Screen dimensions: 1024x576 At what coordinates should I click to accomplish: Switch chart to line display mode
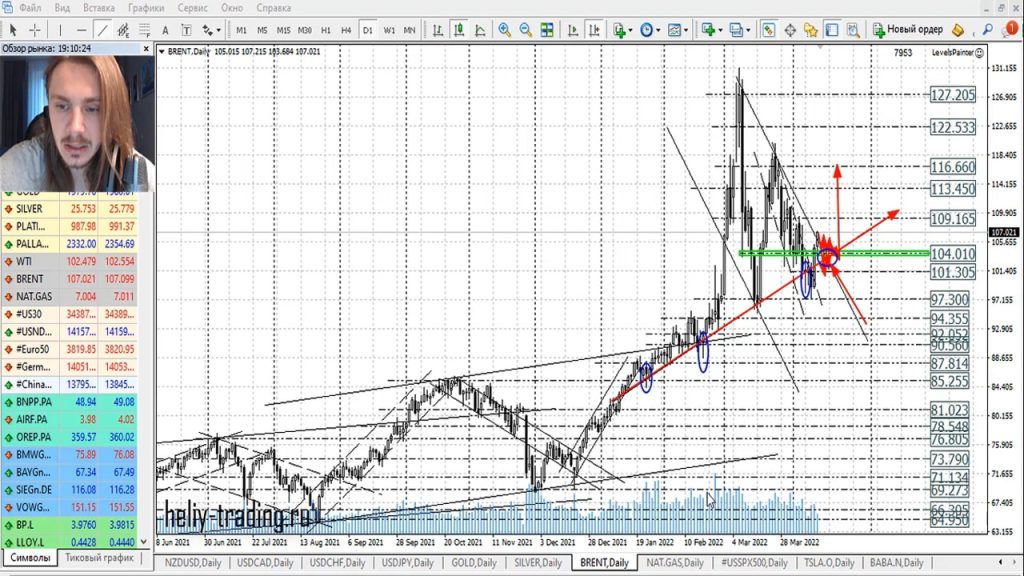click(479, 30)
